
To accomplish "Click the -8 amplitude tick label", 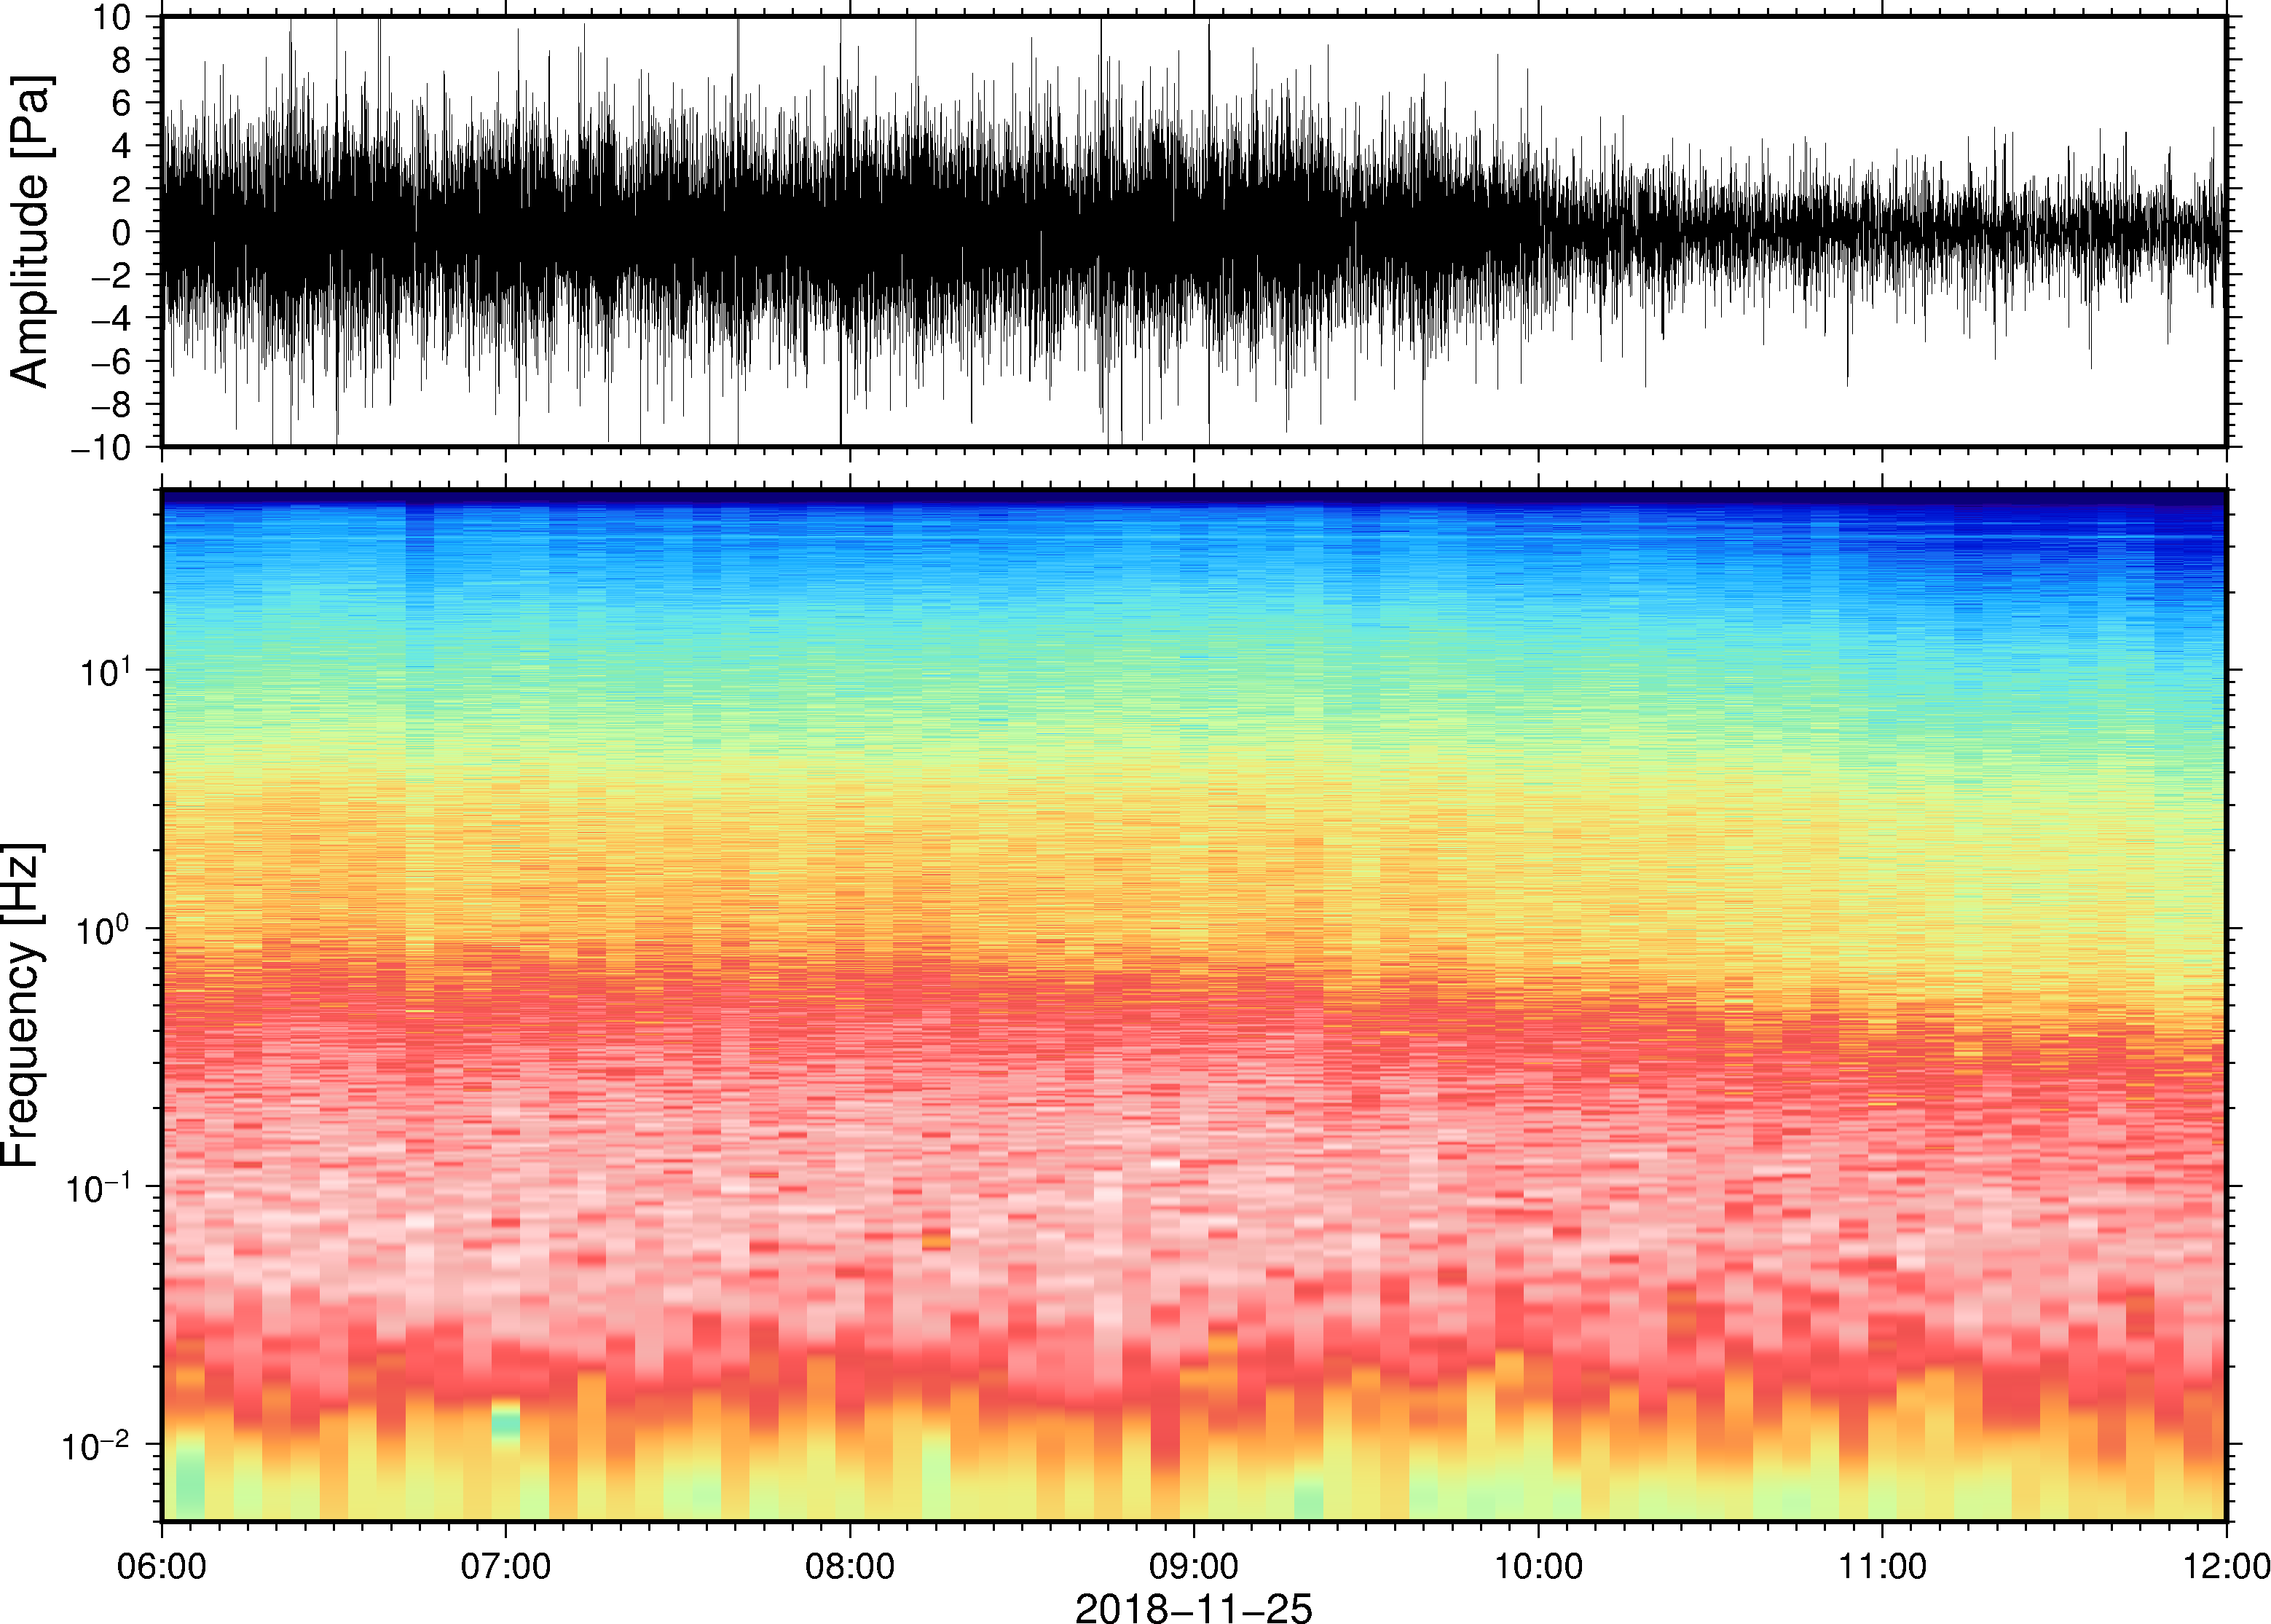I will [x=110, y=404].
